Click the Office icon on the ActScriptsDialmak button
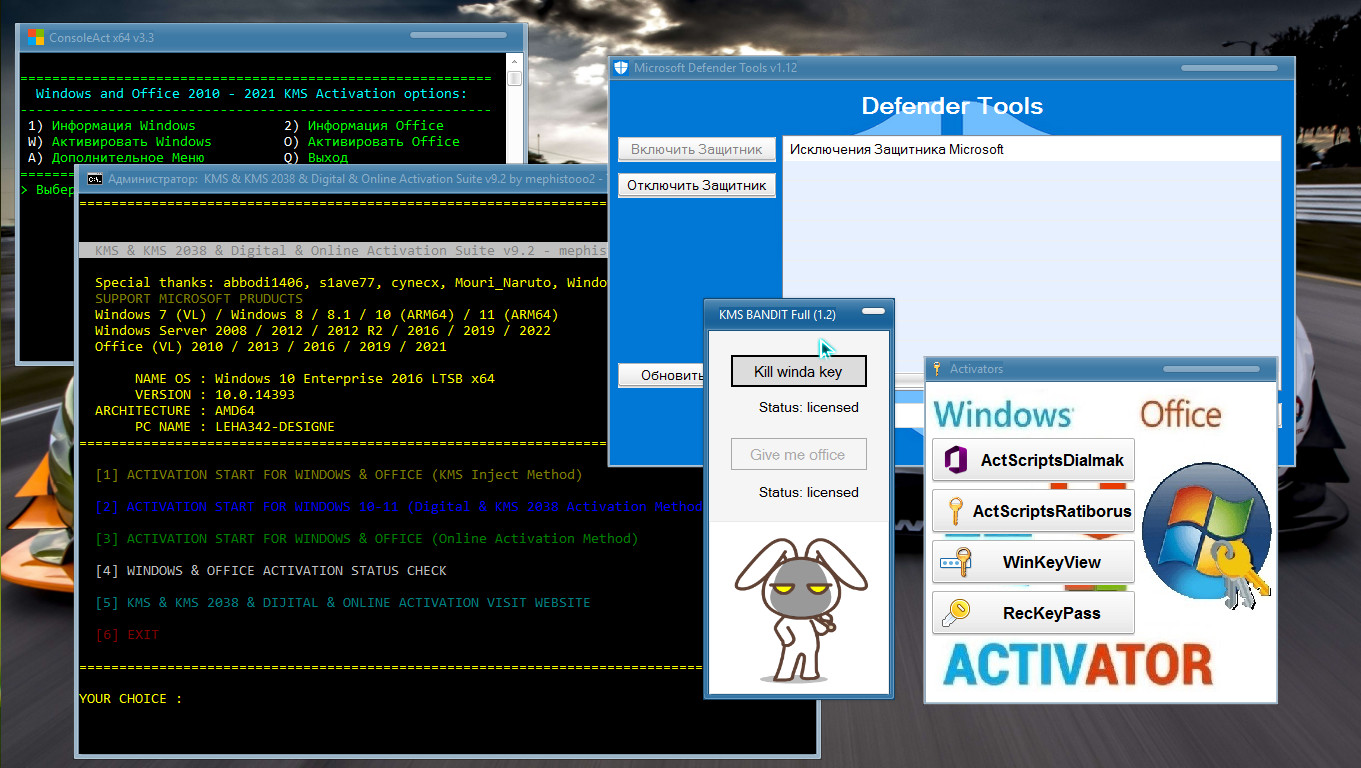 click(x=955, y=460)
